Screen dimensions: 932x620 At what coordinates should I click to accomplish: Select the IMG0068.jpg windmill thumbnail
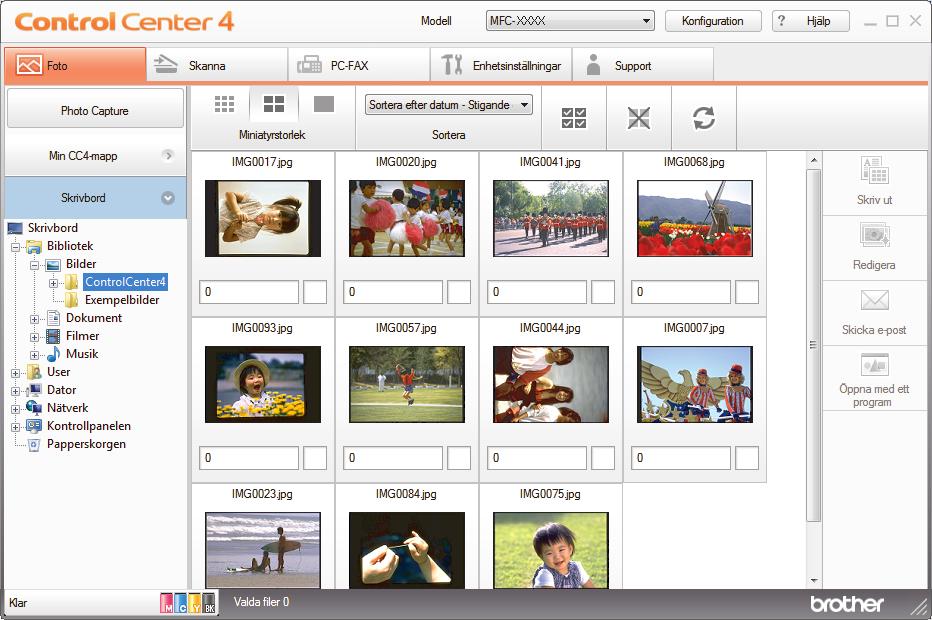click(694, 219)
